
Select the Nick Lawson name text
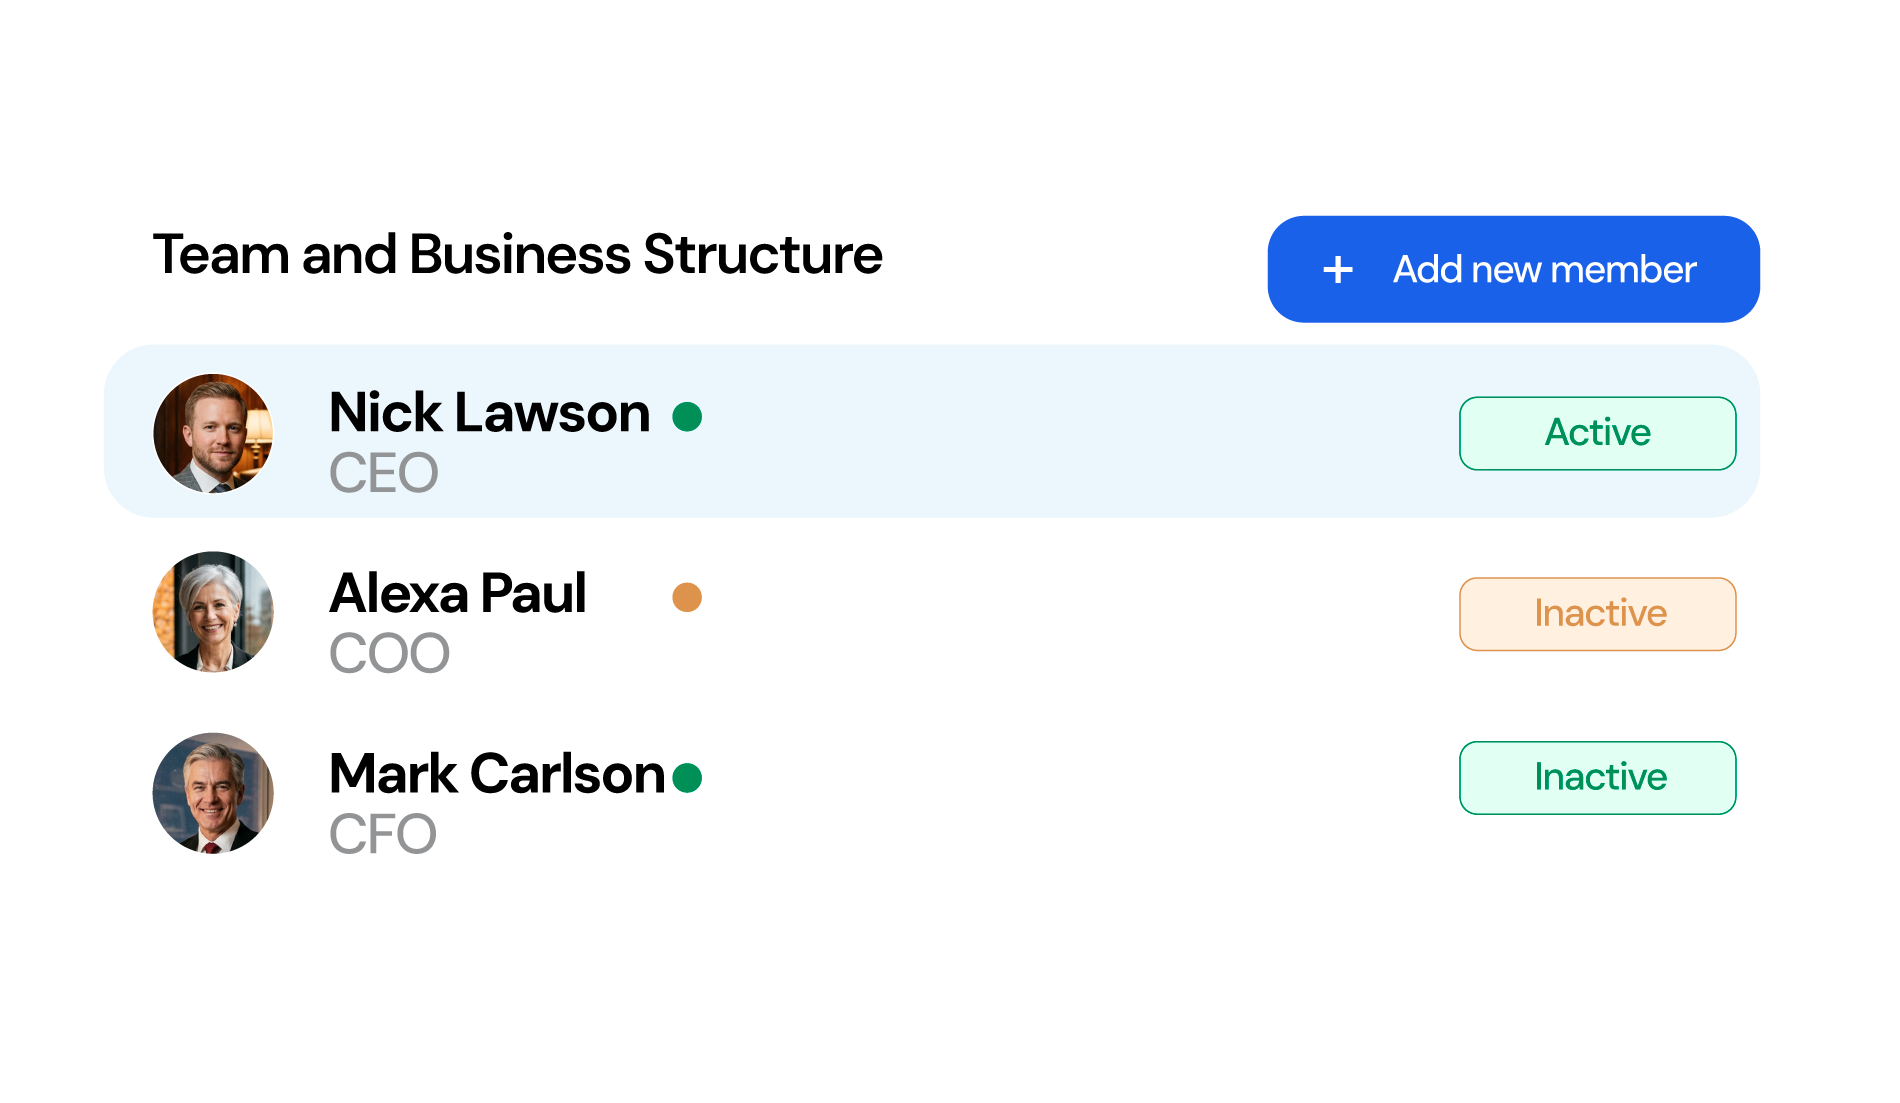[x=489, y=413]
